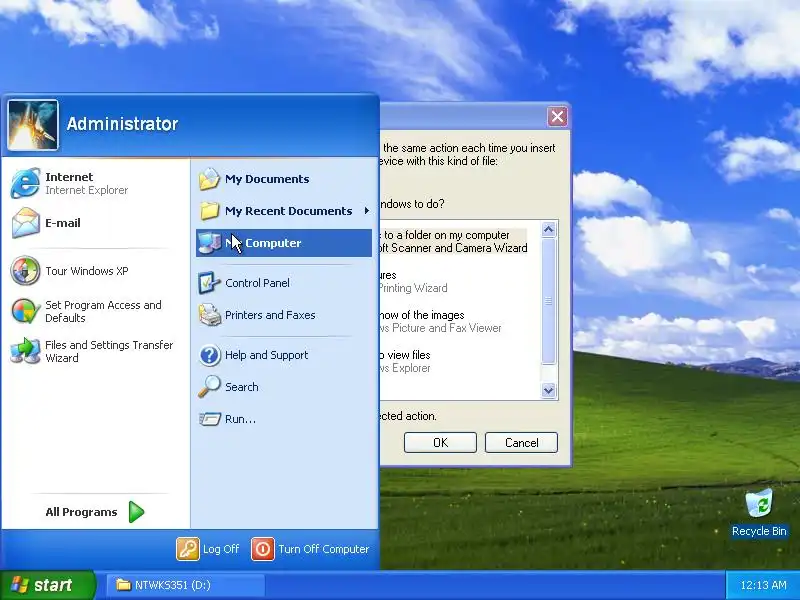Close the autoplay dialog with red X
Image resolution: width=800 pixels, height=600 pixels.
click(x=557, y=117)
